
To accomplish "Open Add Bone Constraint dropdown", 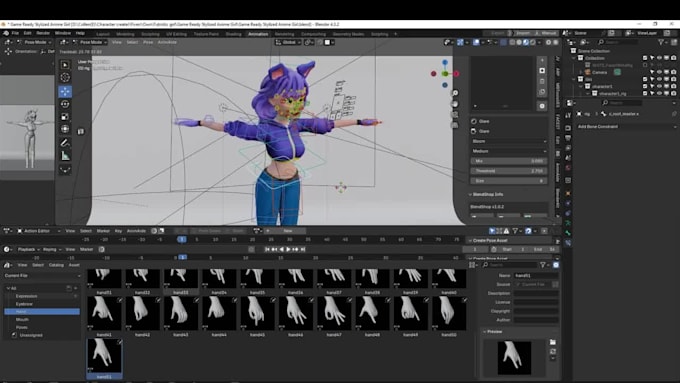I will point(627,127).
